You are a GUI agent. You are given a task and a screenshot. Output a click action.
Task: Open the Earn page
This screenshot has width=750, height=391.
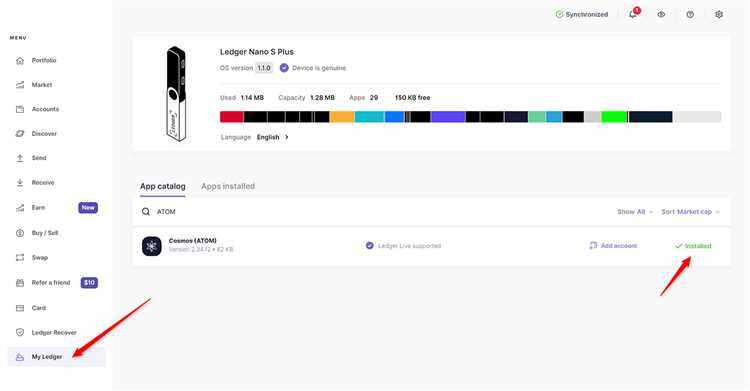point(38,208)
